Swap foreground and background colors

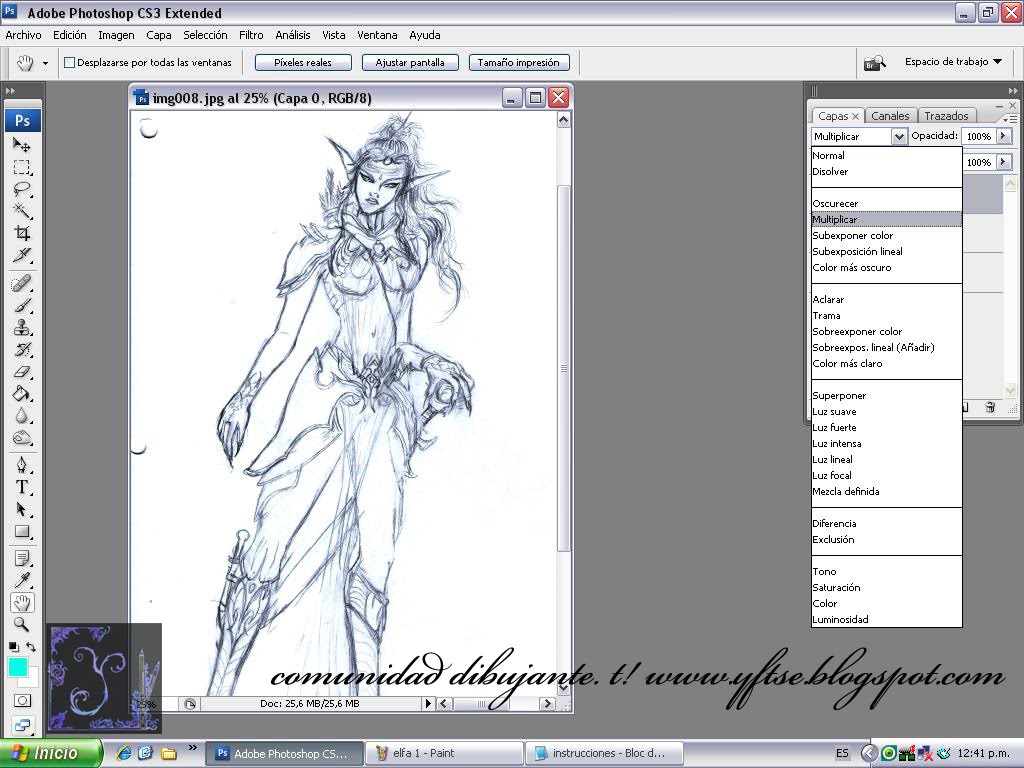pos(31,647)
